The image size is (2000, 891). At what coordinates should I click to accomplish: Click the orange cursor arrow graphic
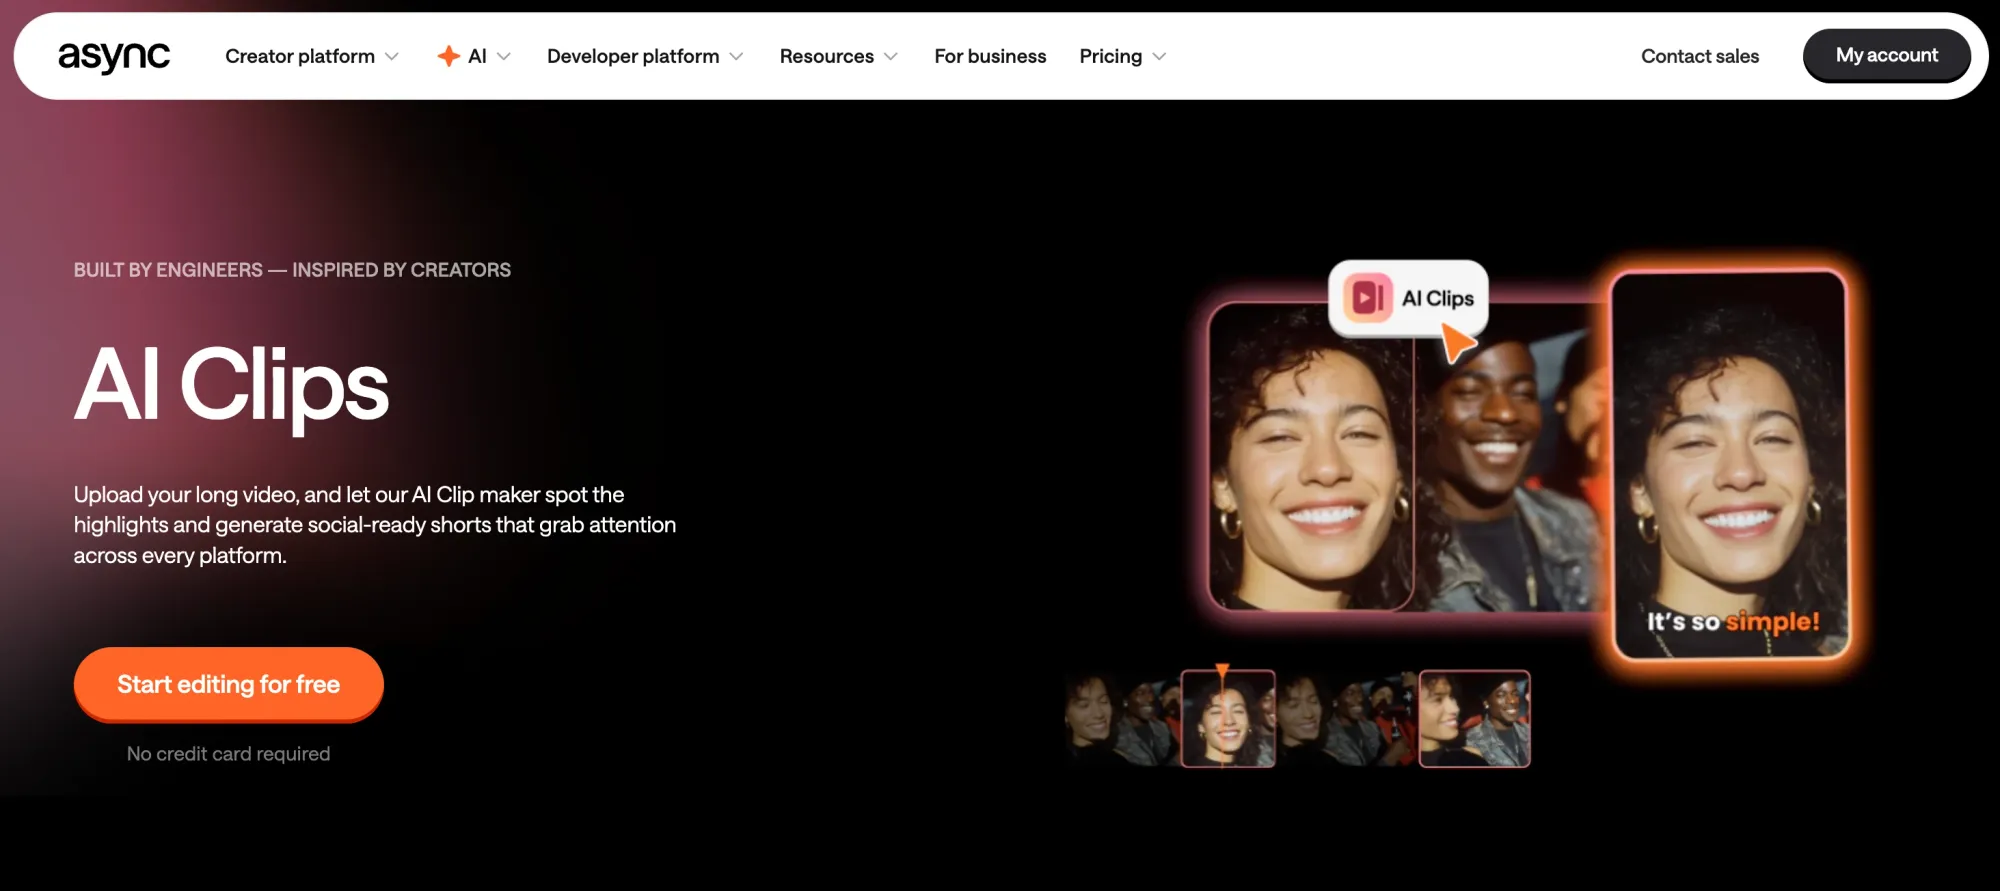(1459, 344)
